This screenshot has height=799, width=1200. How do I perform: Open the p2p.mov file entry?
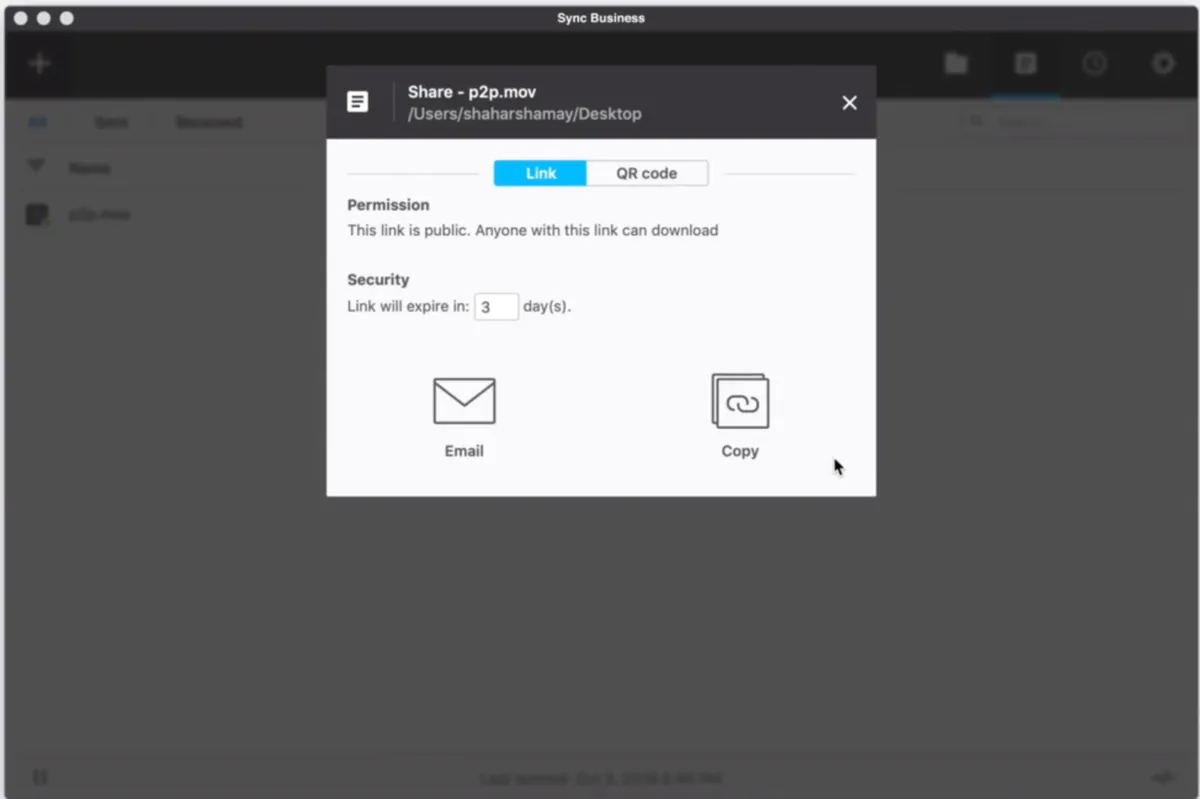[100, 214]
